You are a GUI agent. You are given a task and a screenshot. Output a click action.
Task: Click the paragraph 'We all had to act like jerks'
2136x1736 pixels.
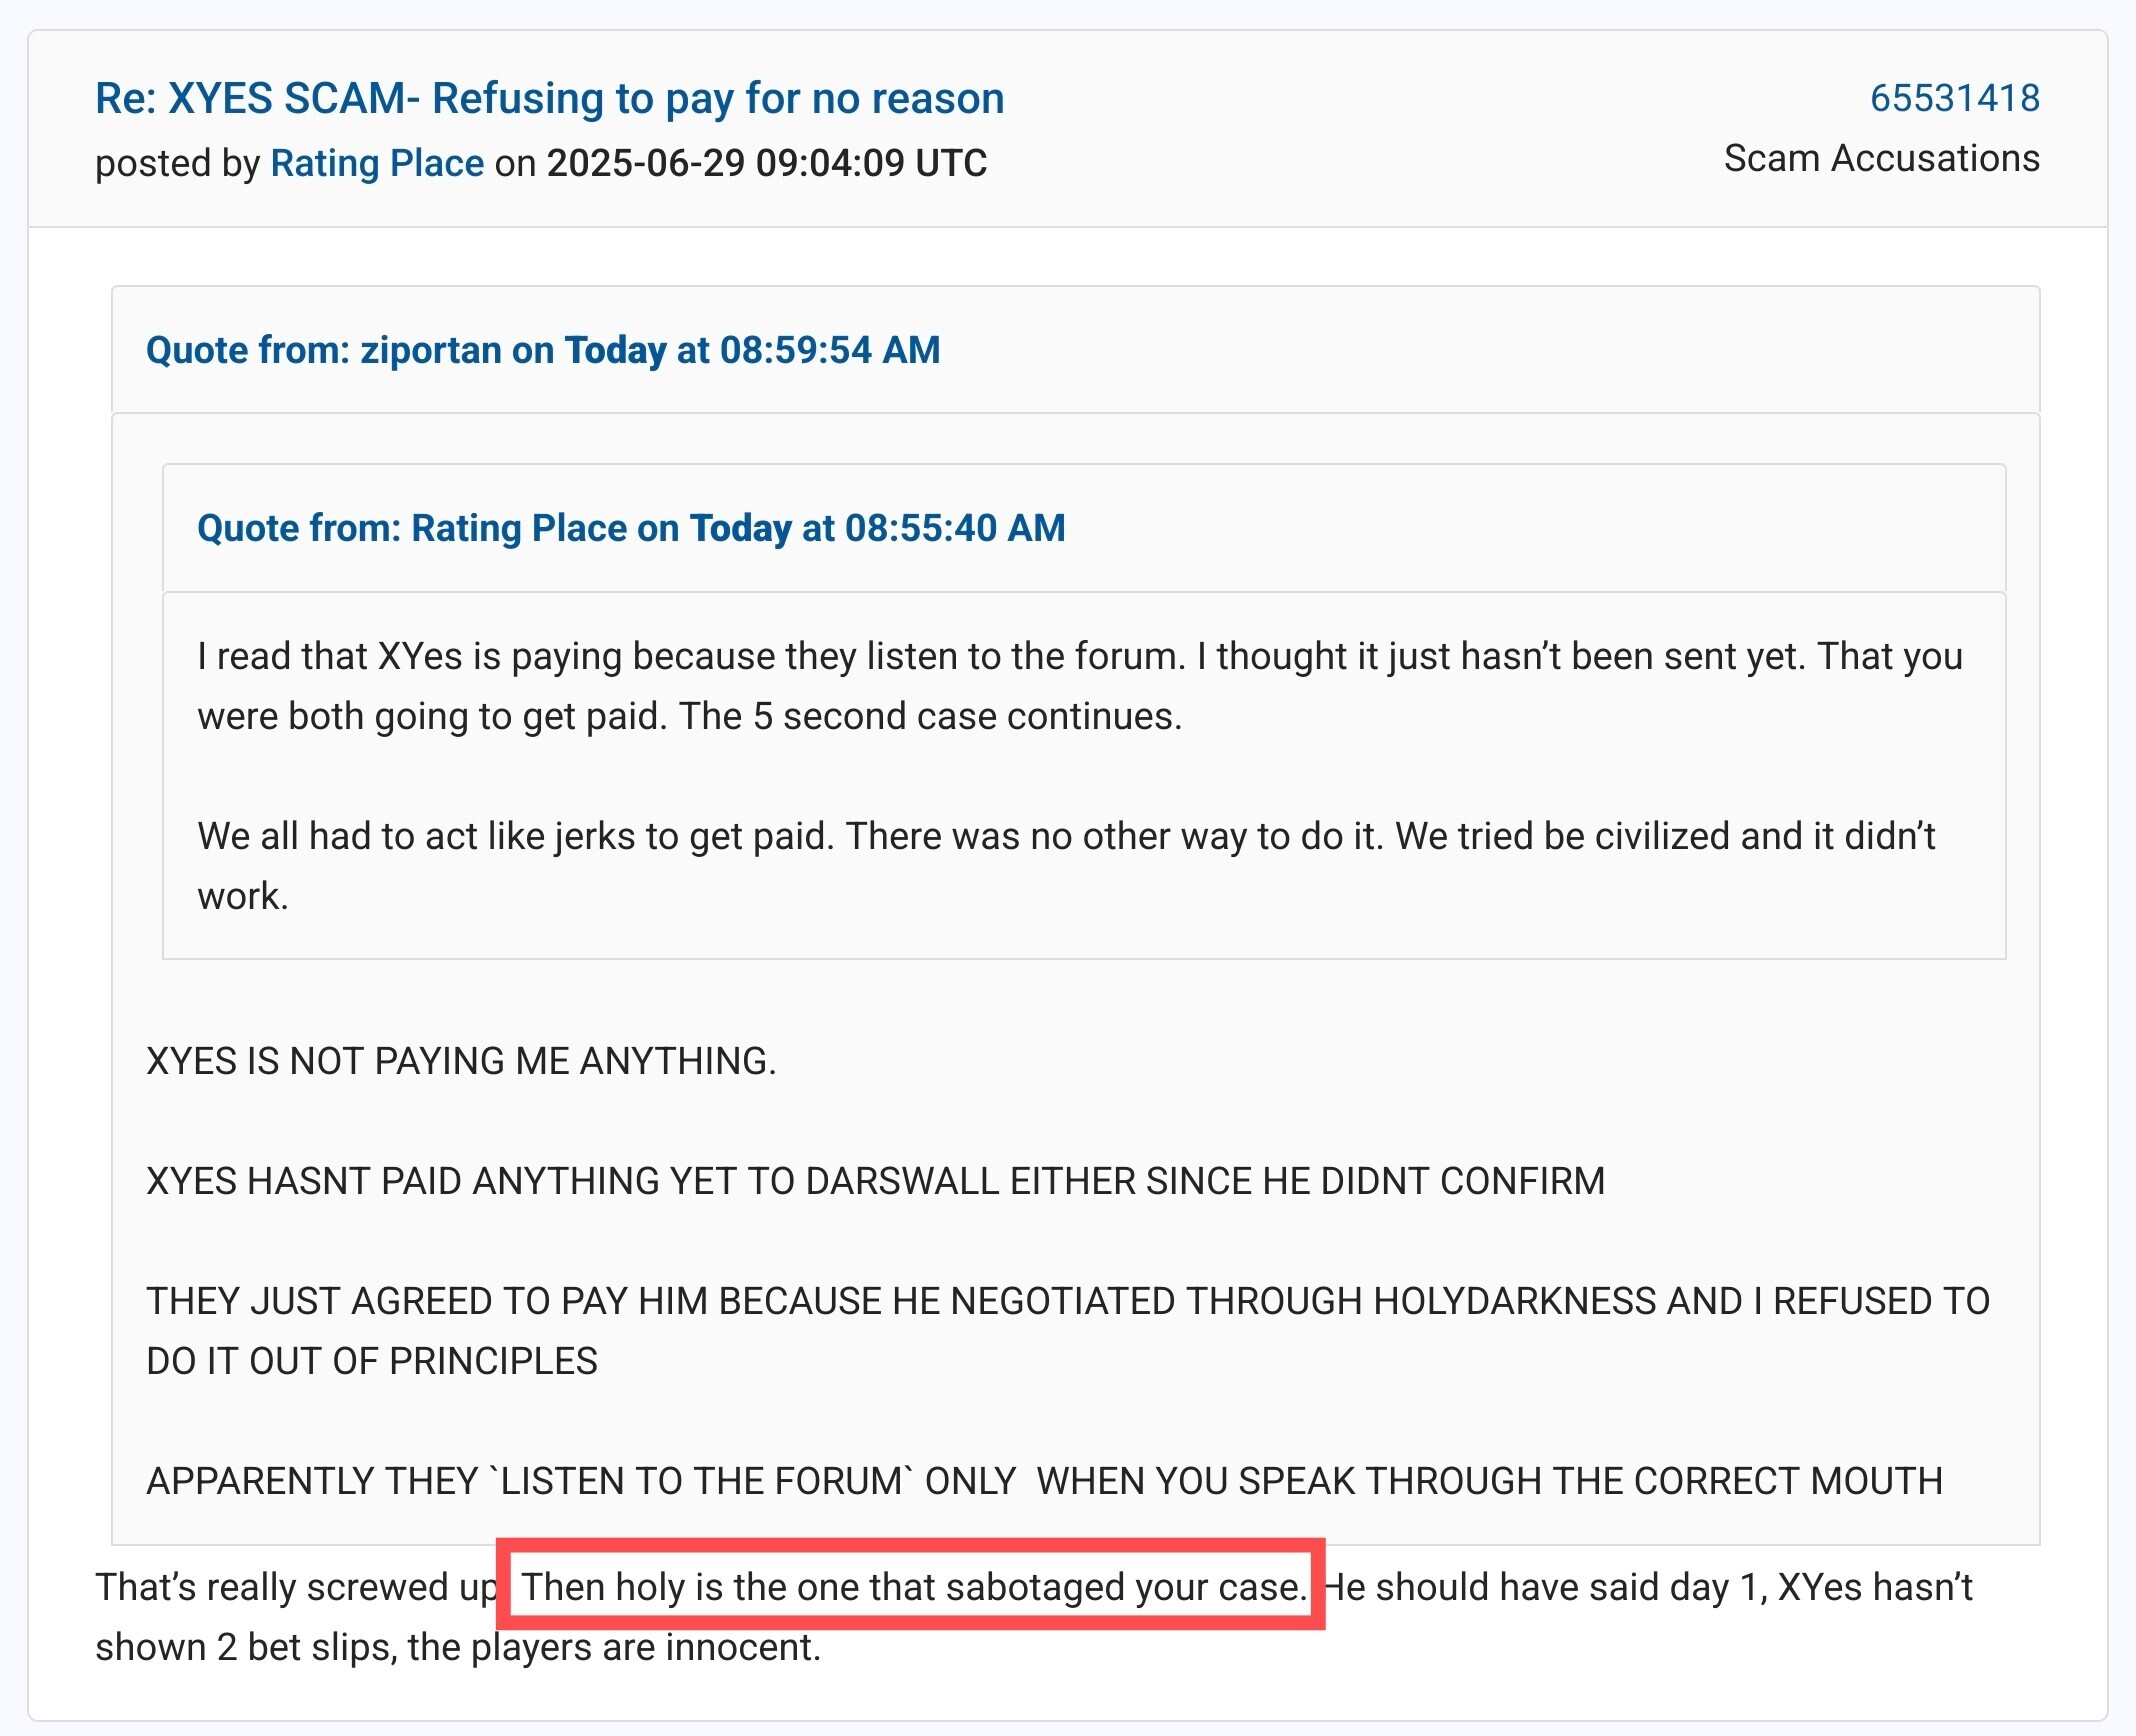1066,866
